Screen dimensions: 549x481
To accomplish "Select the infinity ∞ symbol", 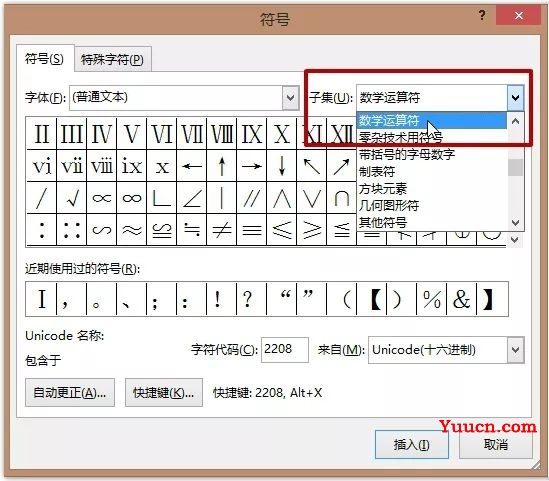I will [x=132, y=198].
